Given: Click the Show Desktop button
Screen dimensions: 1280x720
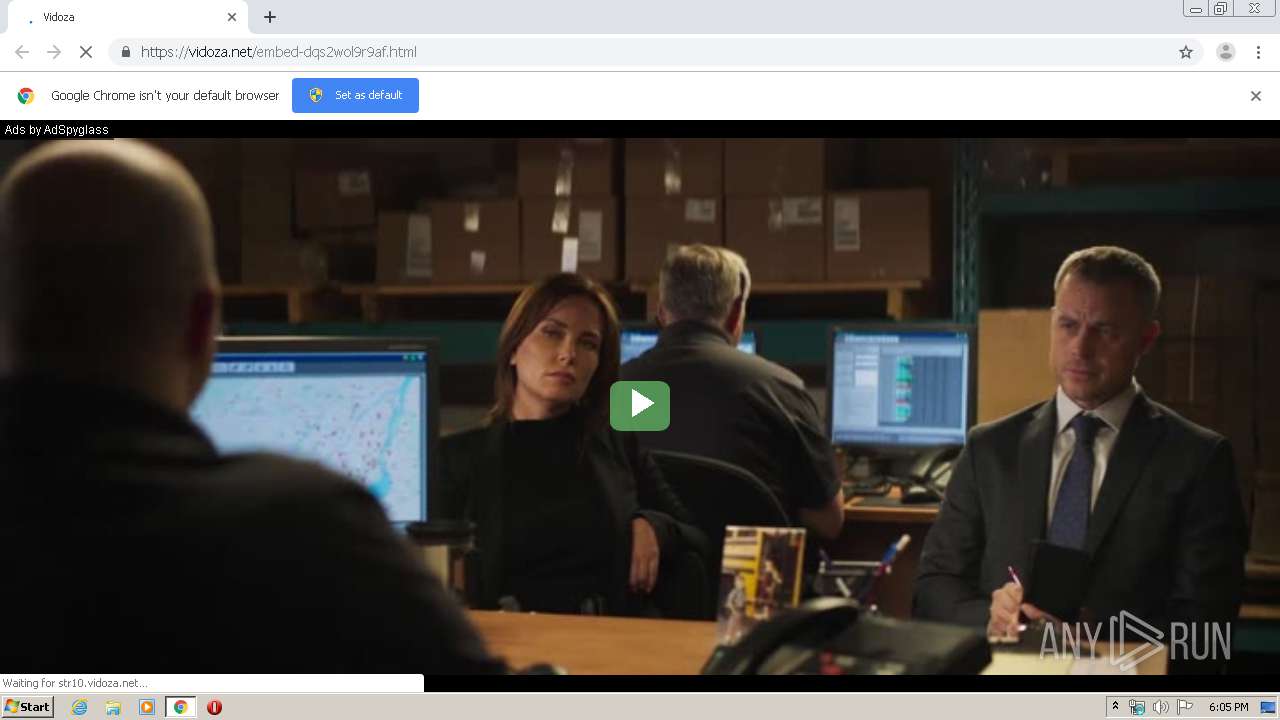Looking at the screenshot, I should tap(1269, 707).
